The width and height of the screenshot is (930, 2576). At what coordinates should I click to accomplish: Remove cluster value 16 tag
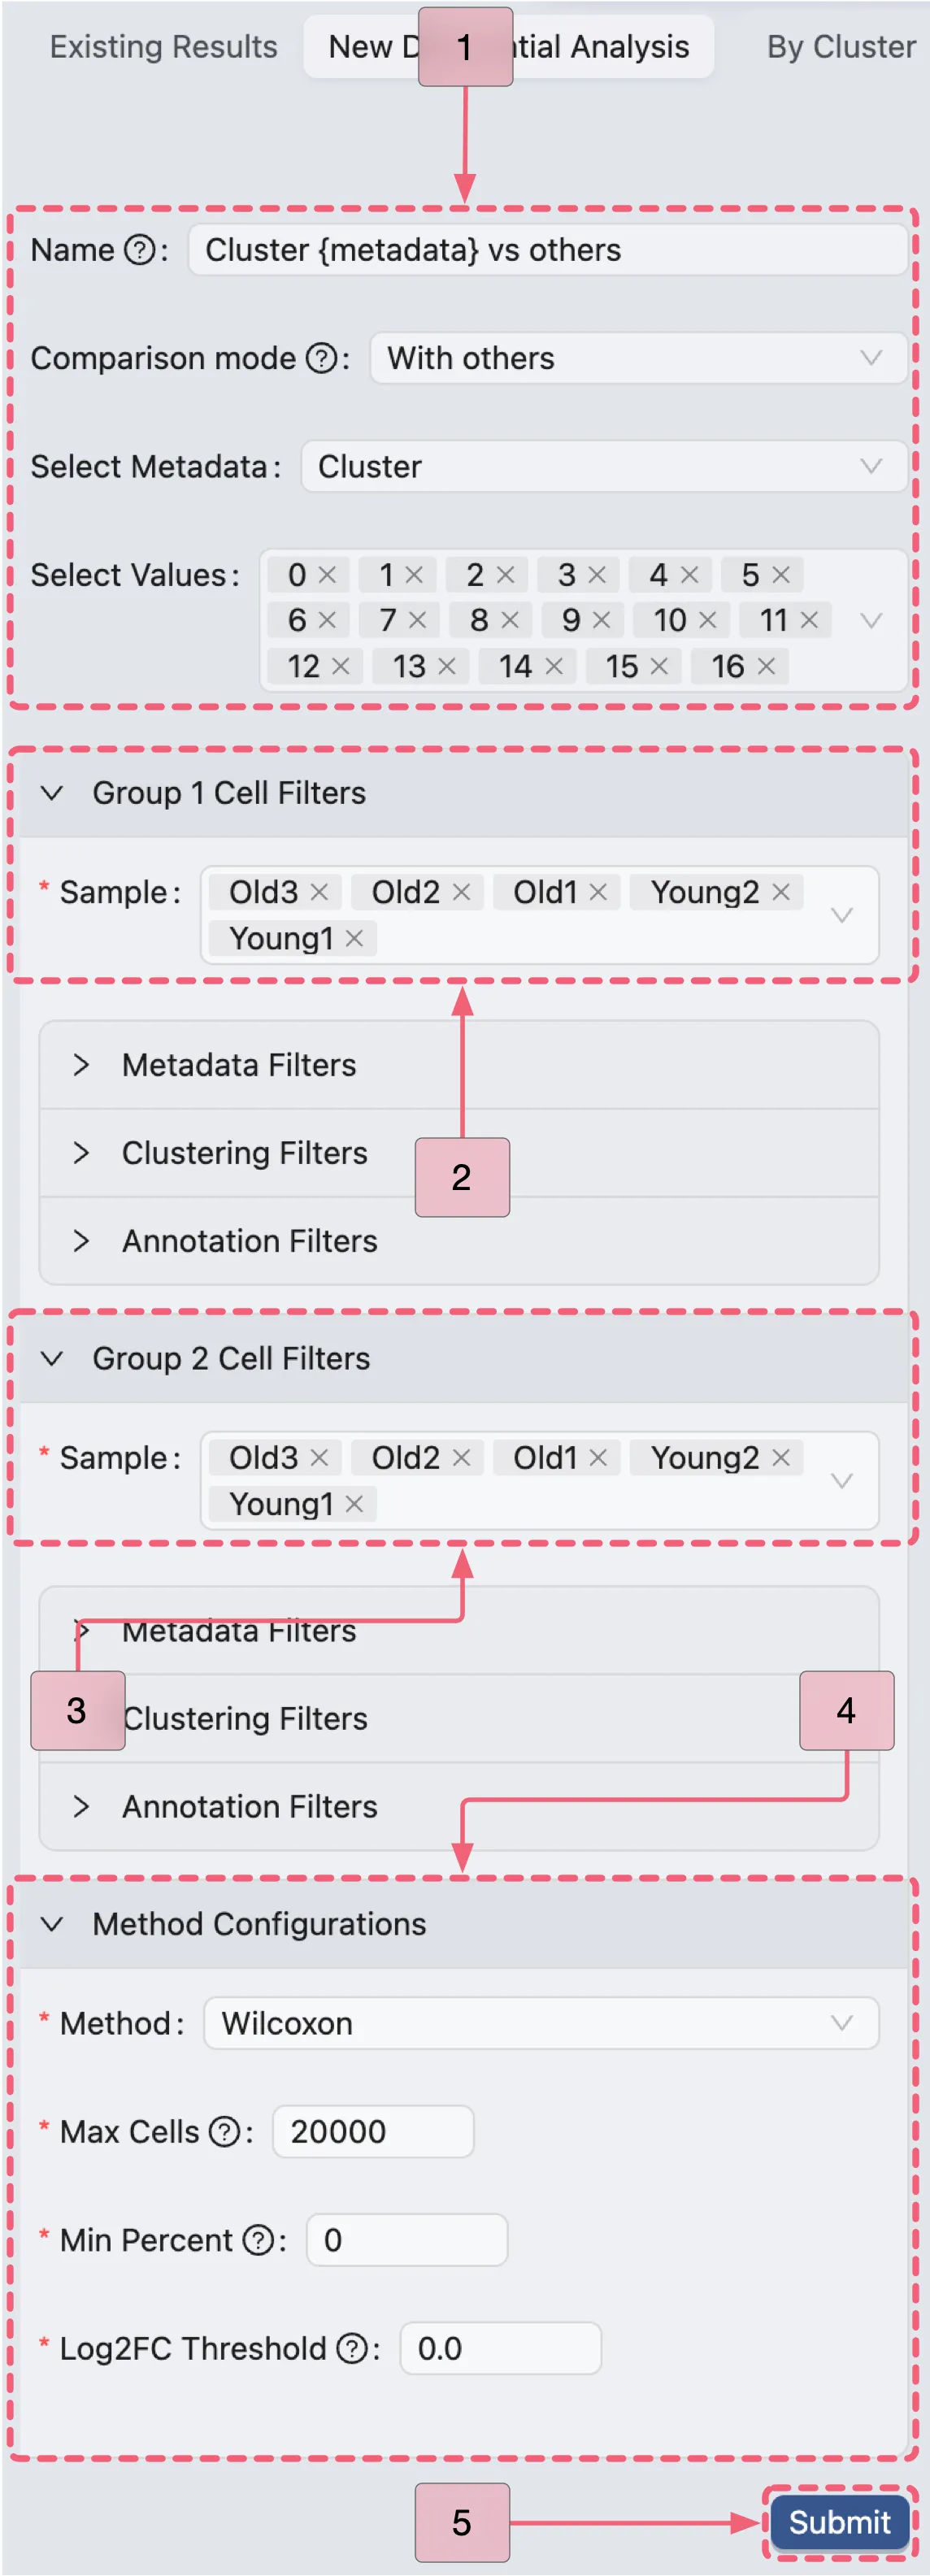[766, 666]
